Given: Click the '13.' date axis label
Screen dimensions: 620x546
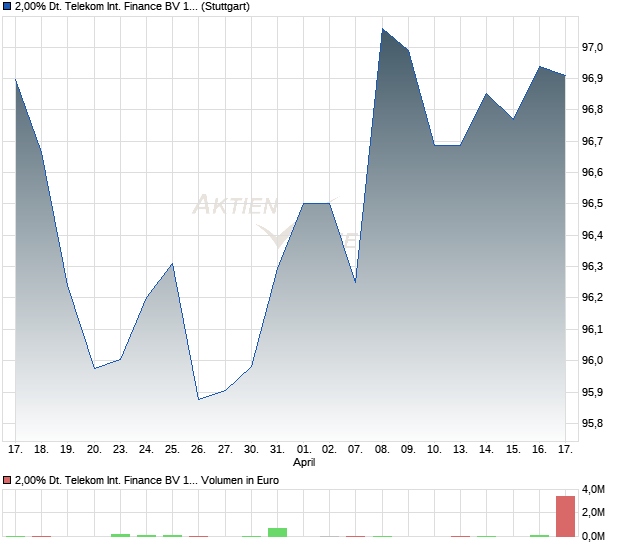Looking at the screenshot, I should 460,450.
